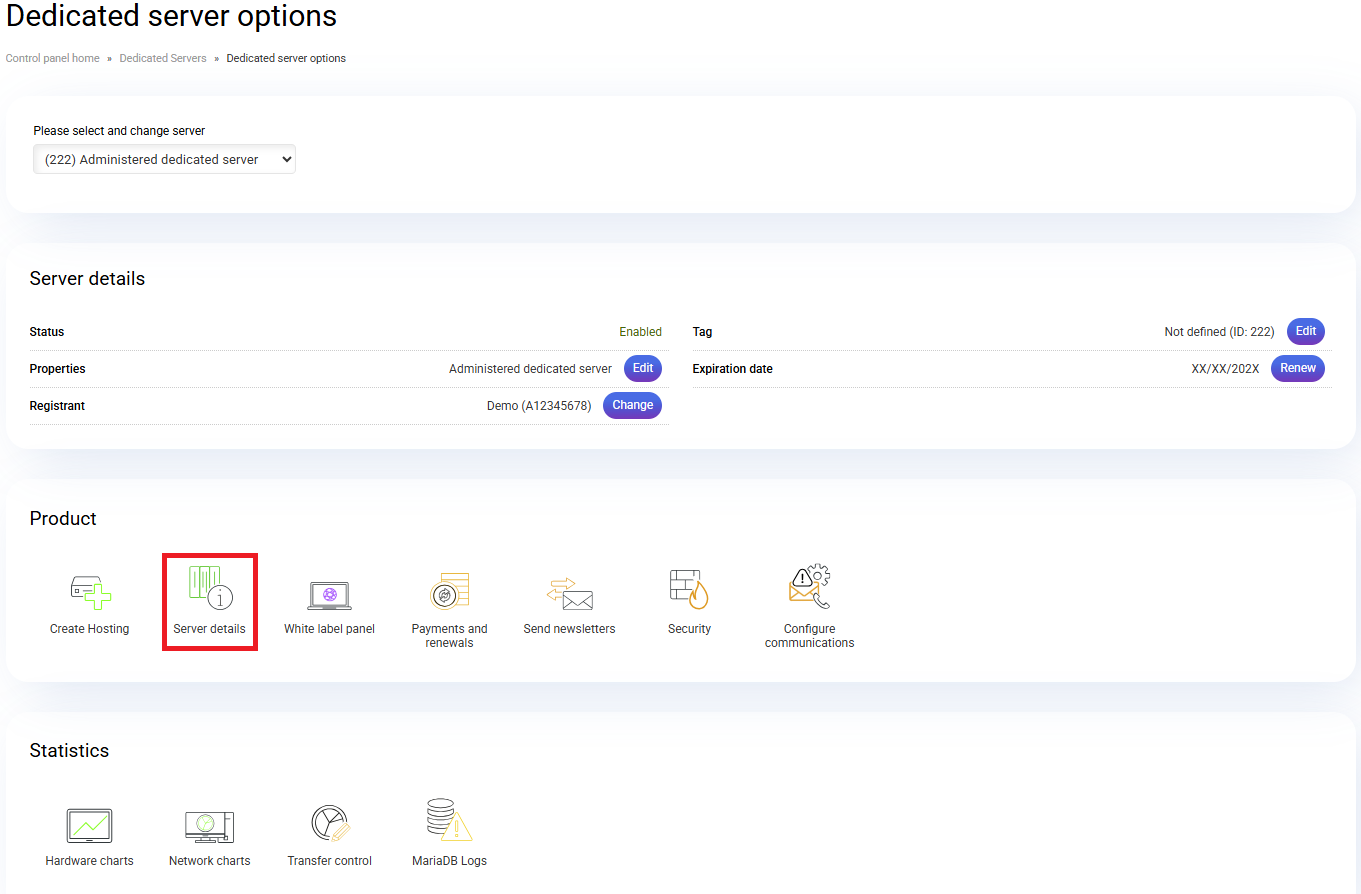Image resolution: width=1361 pixels, height=894 pixels.
Task: View Hardware charts statistics
Action: [x=89, y=826]
